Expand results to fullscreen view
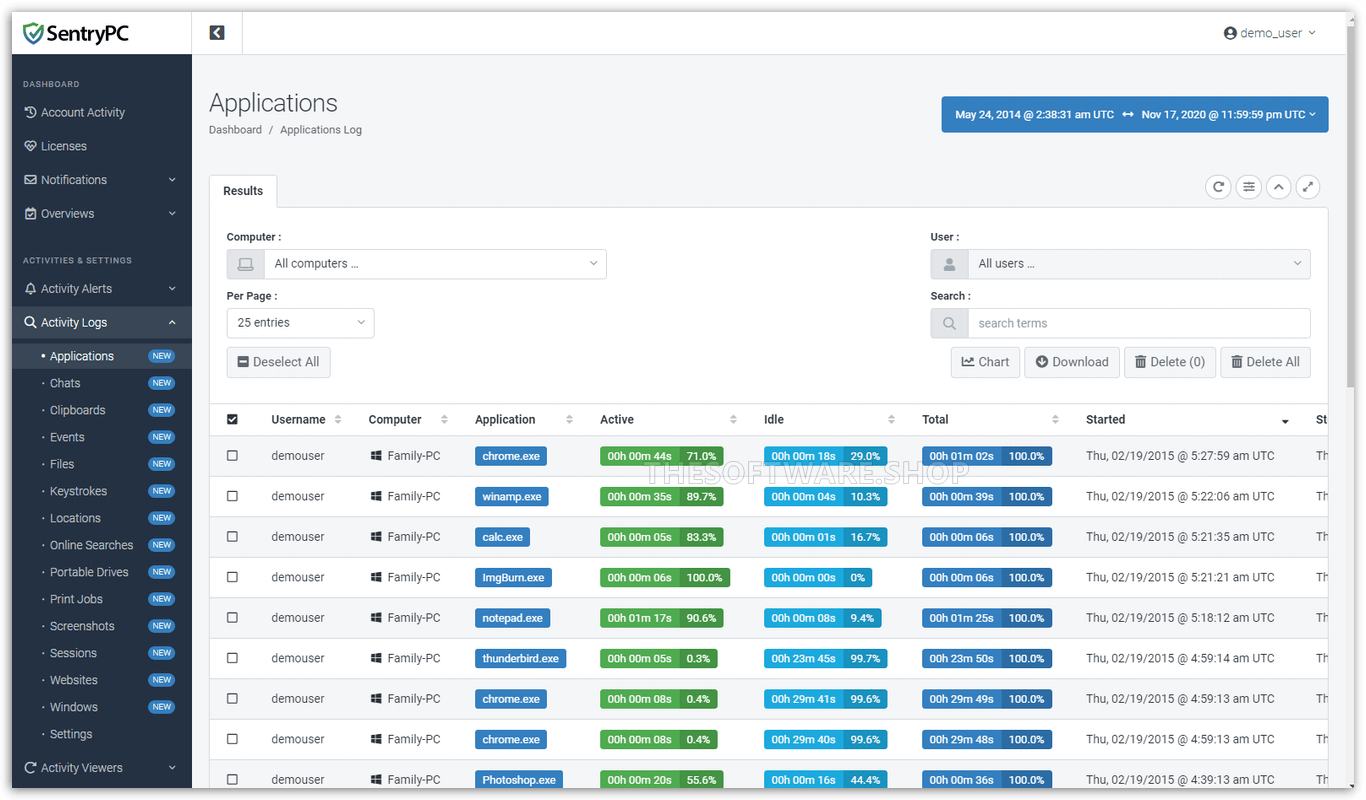 tap(1308, 187)
